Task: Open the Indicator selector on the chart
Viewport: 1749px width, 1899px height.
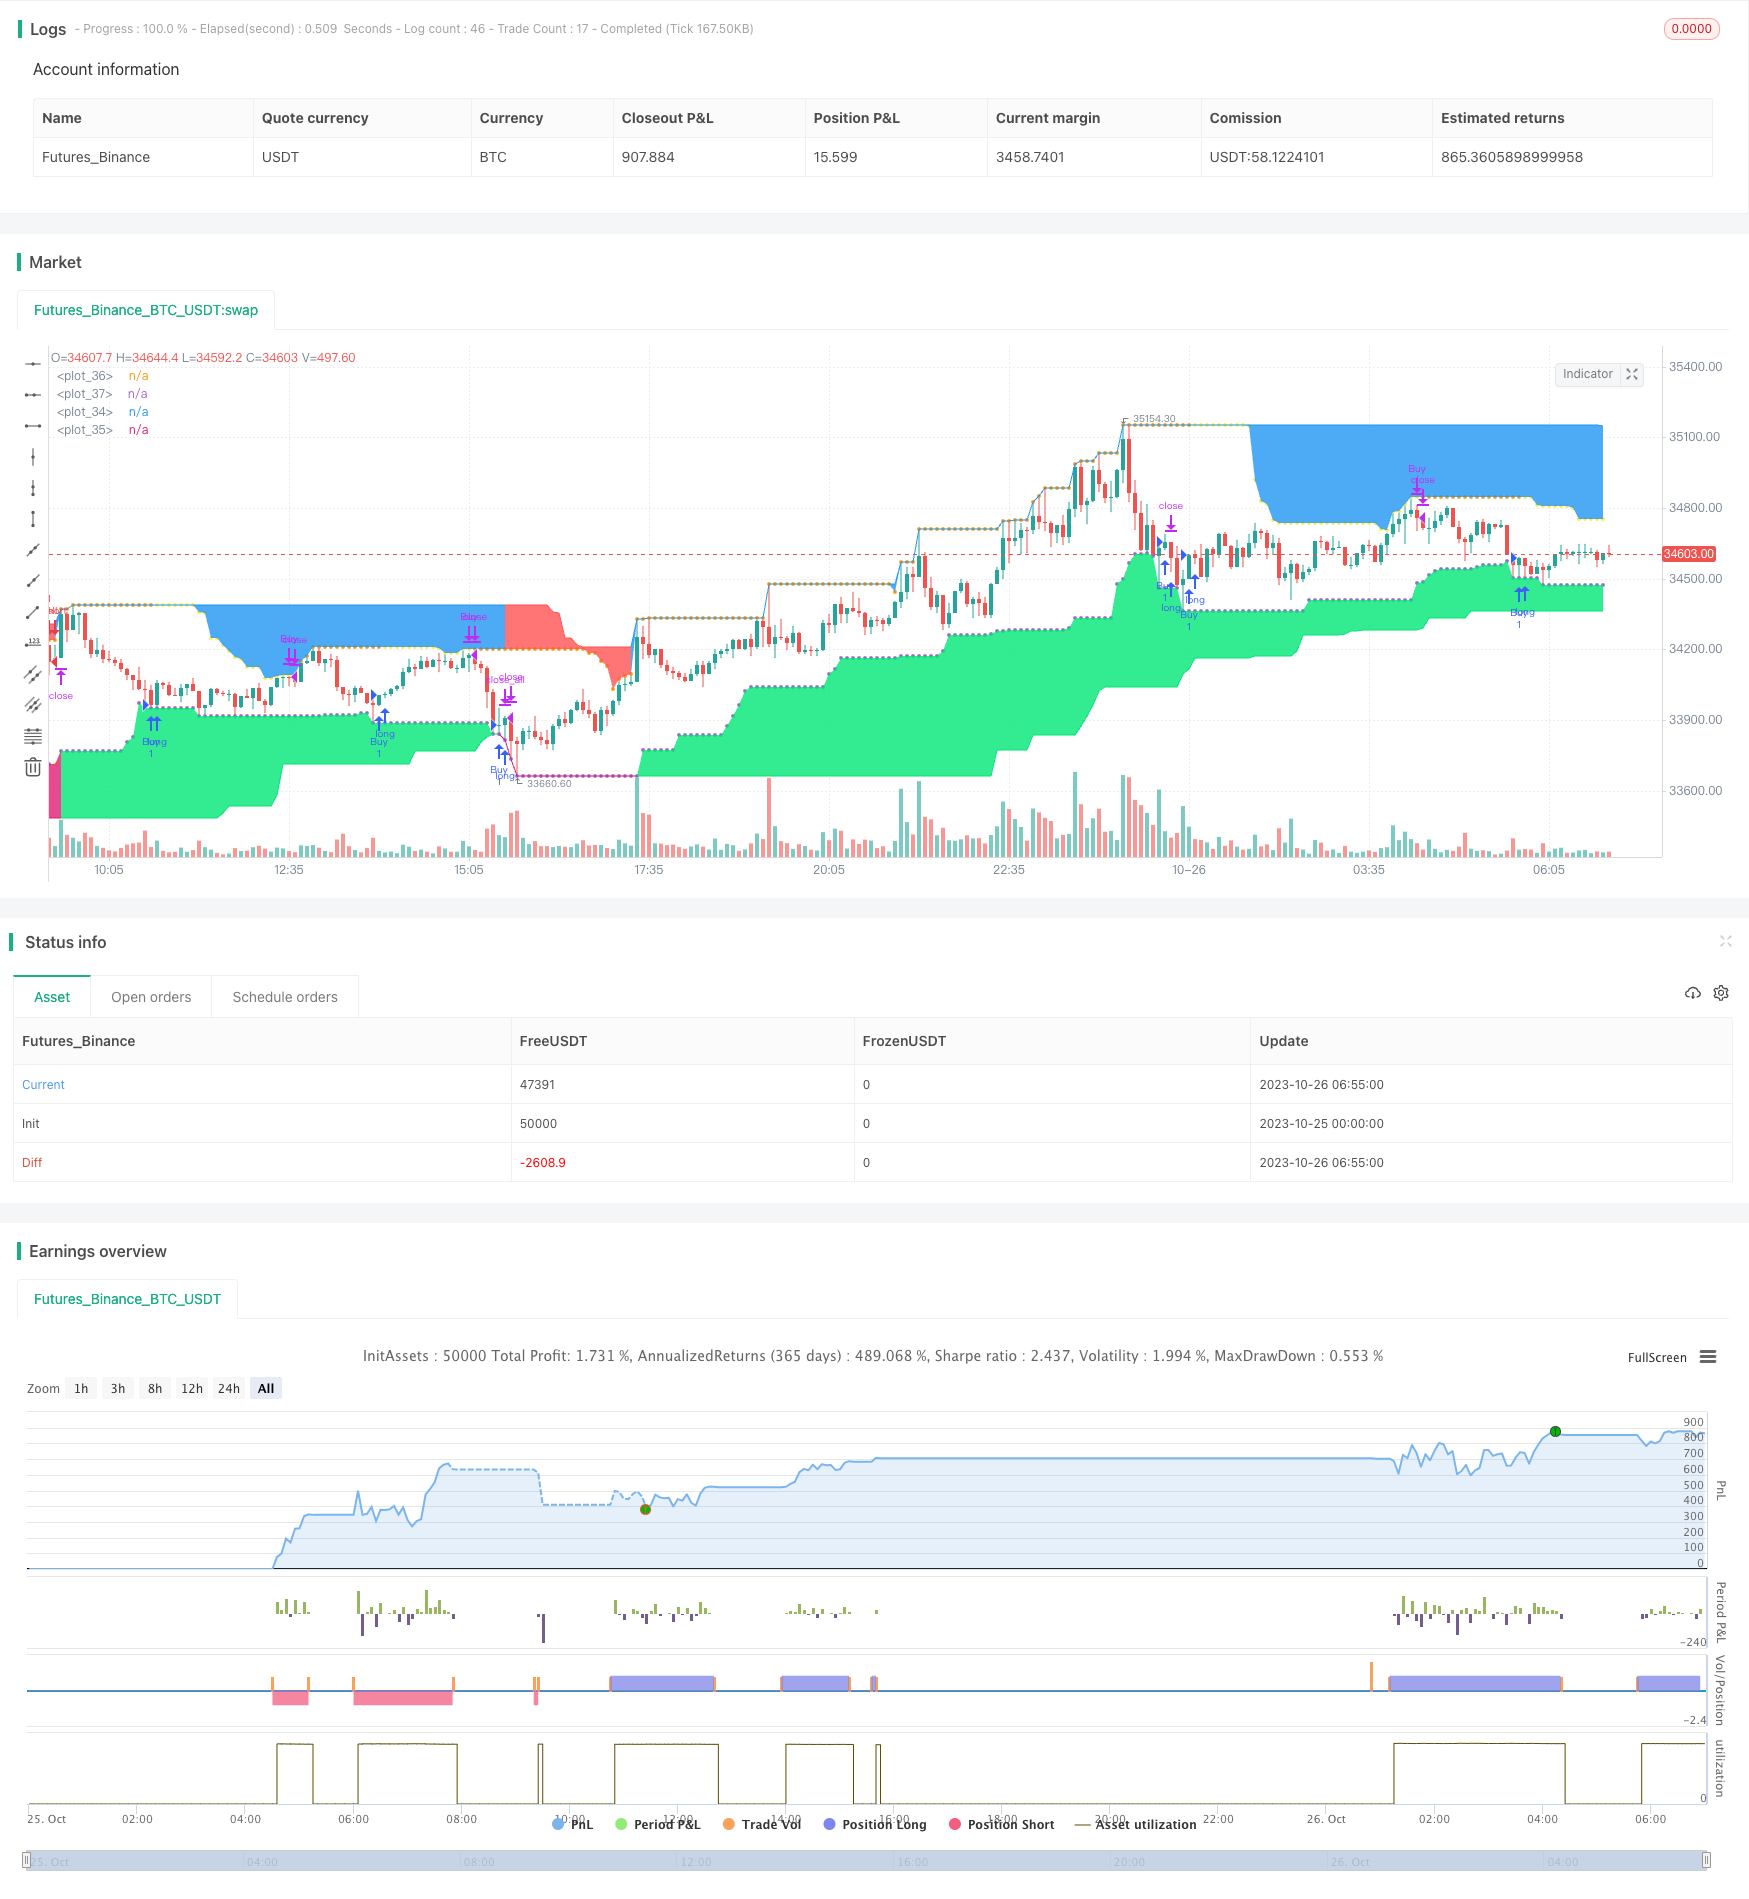Action: tap(1588, 374)
